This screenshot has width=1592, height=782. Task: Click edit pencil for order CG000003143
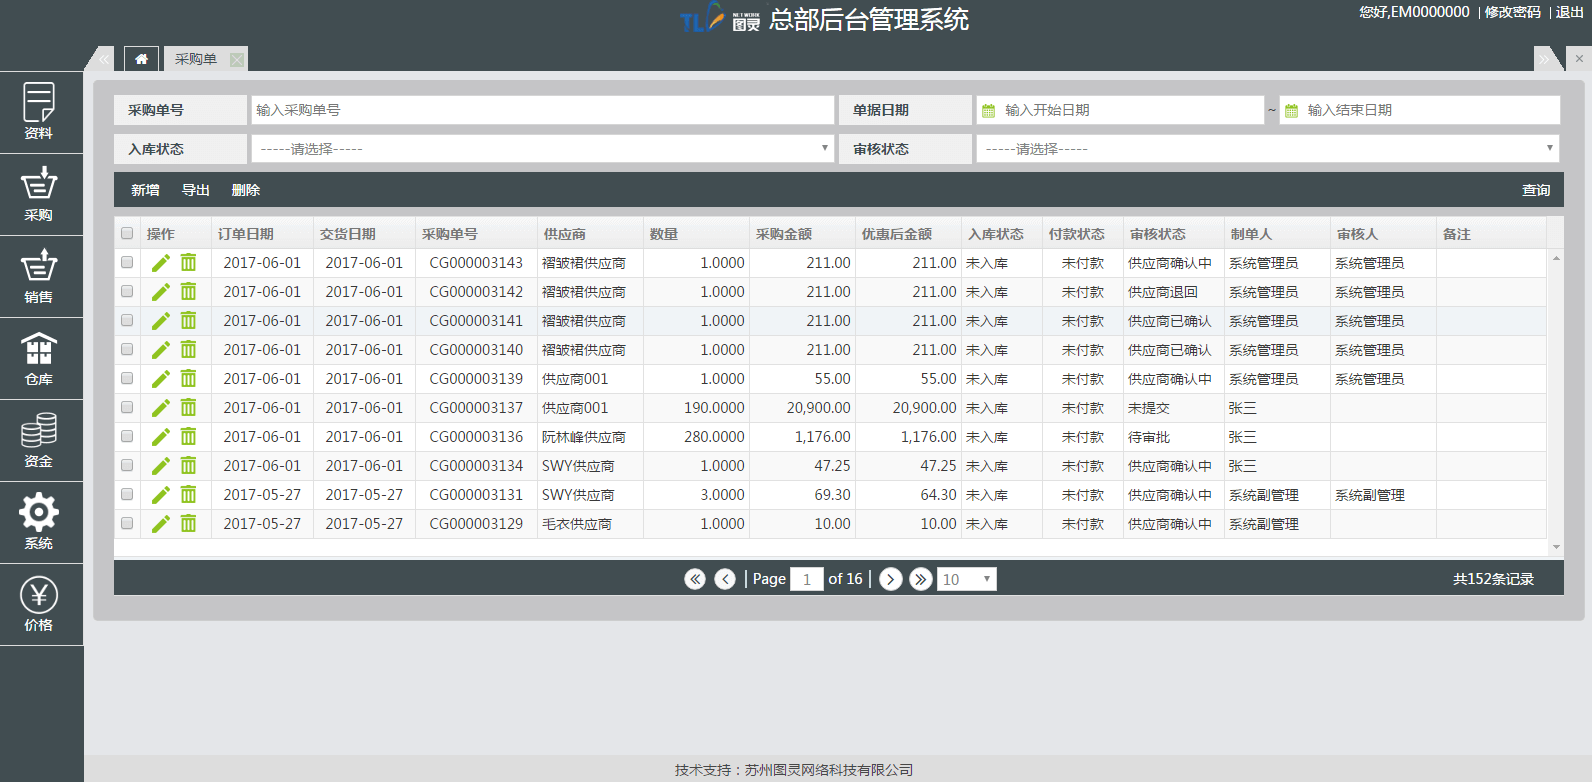(160, 263)
